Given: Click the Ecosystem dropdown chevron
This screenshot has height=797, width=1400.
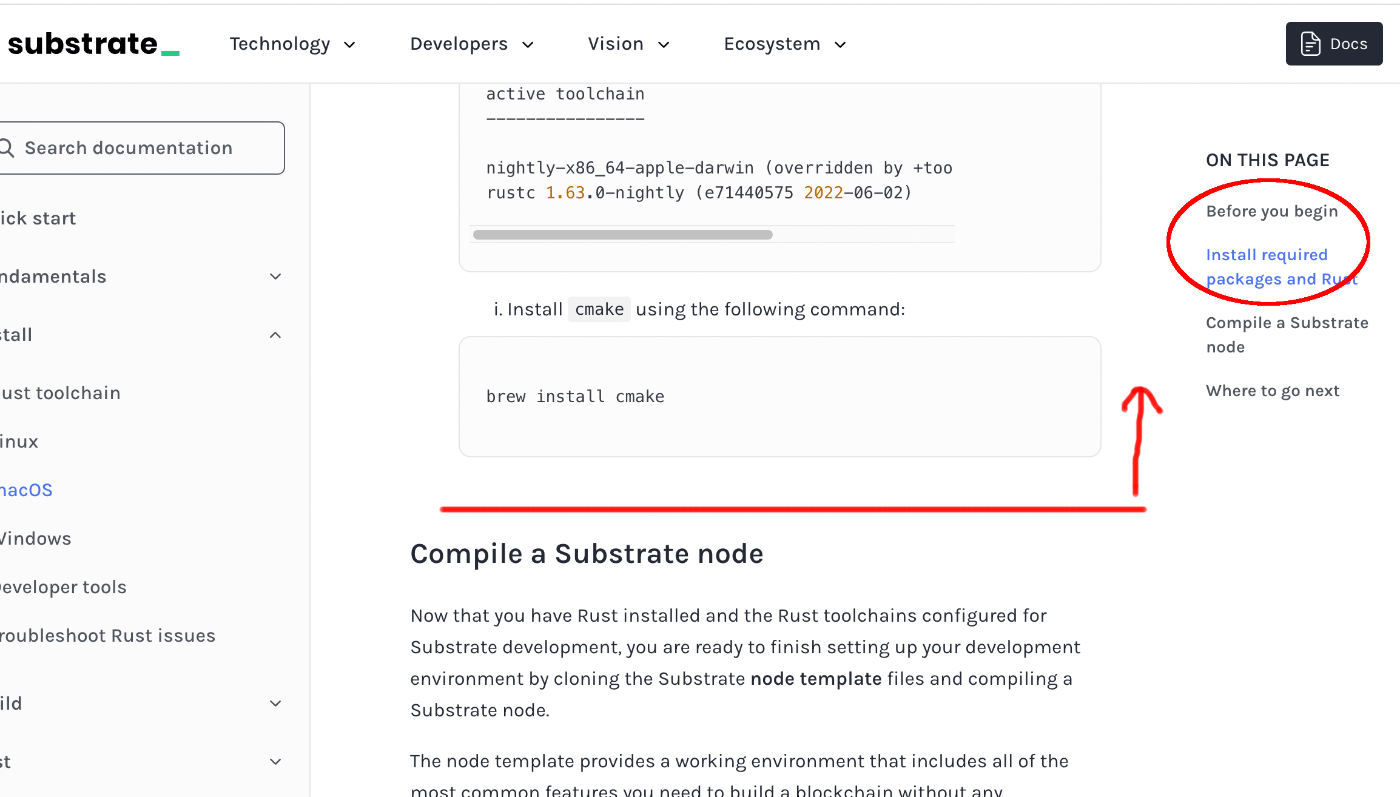Looking at the screenshot, I should click(840, 45).
